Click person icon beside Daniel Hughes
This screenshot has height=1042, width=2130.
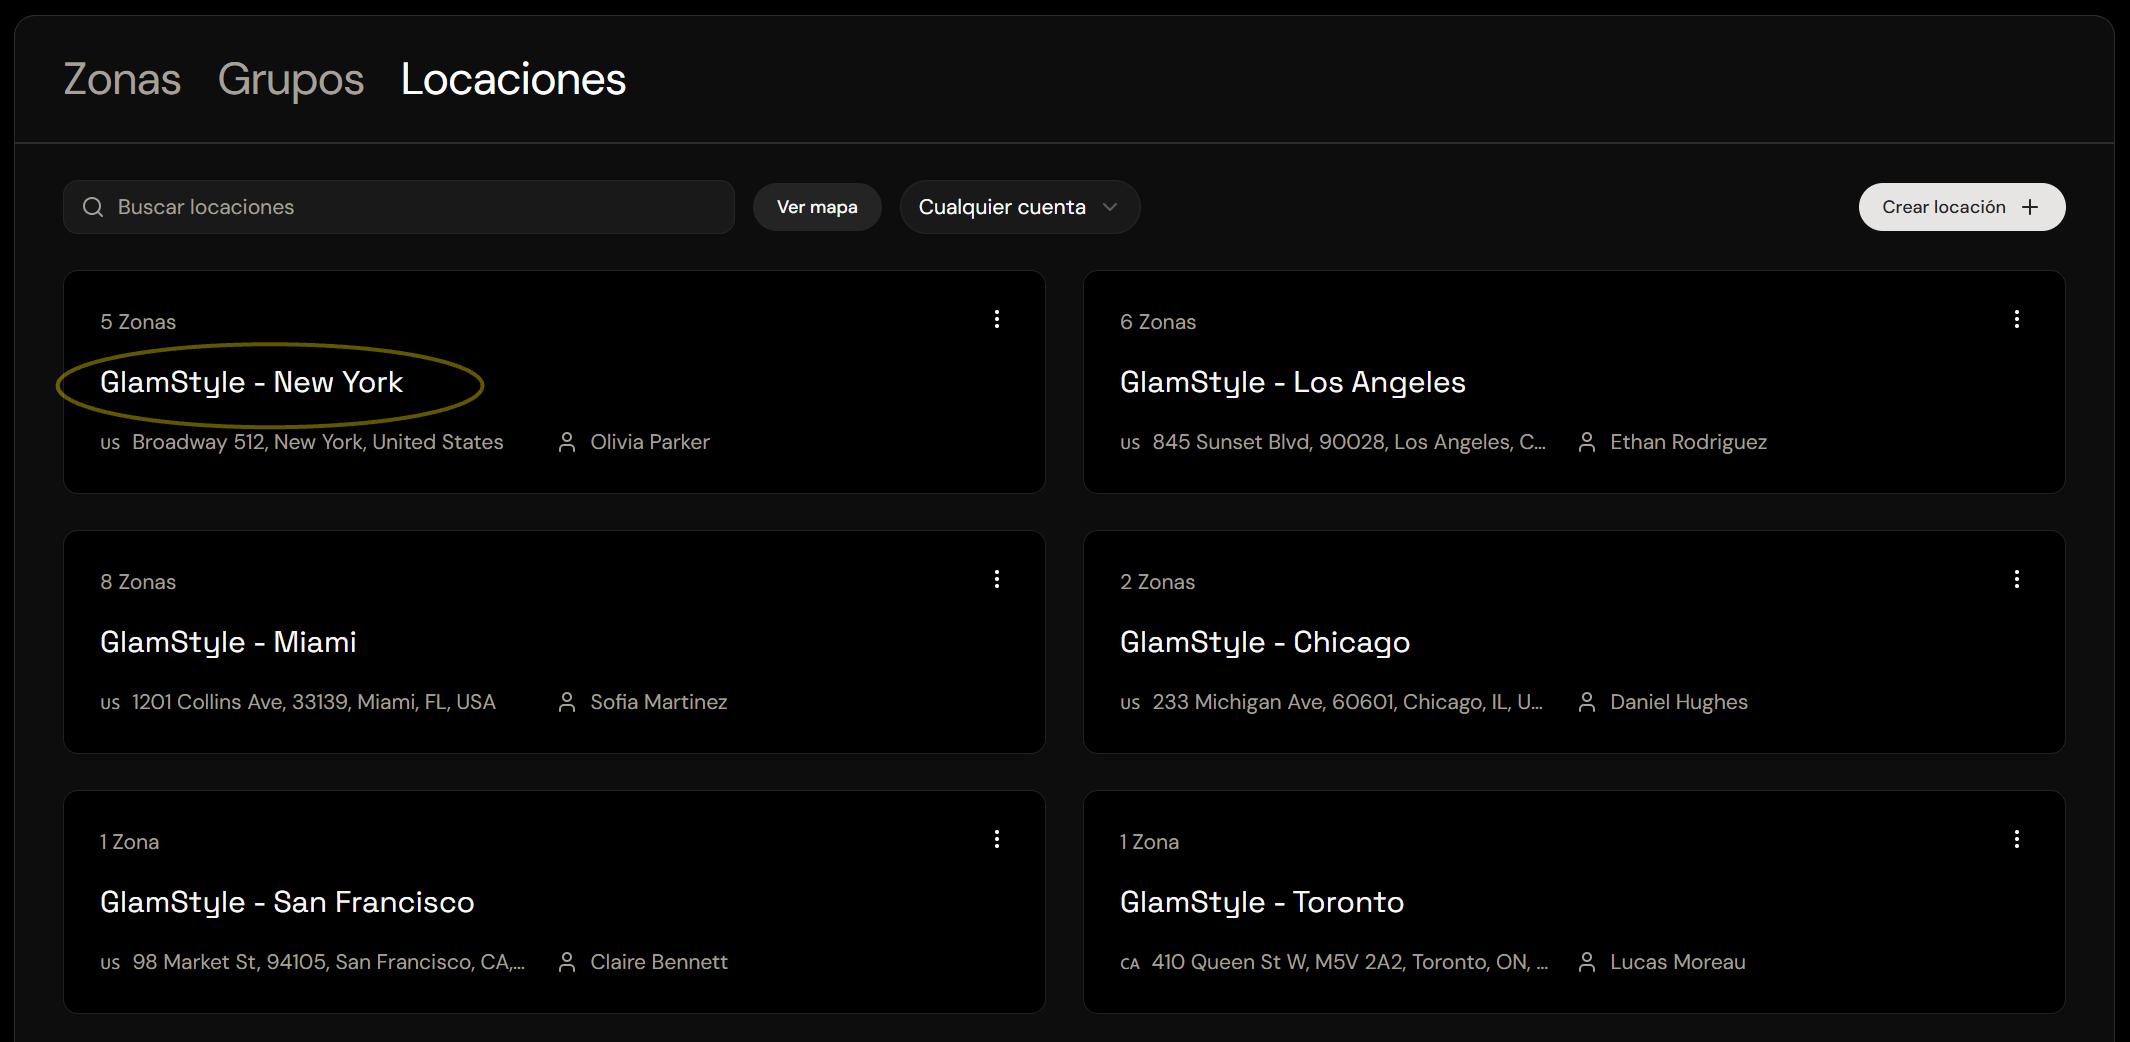[1587, 702]
